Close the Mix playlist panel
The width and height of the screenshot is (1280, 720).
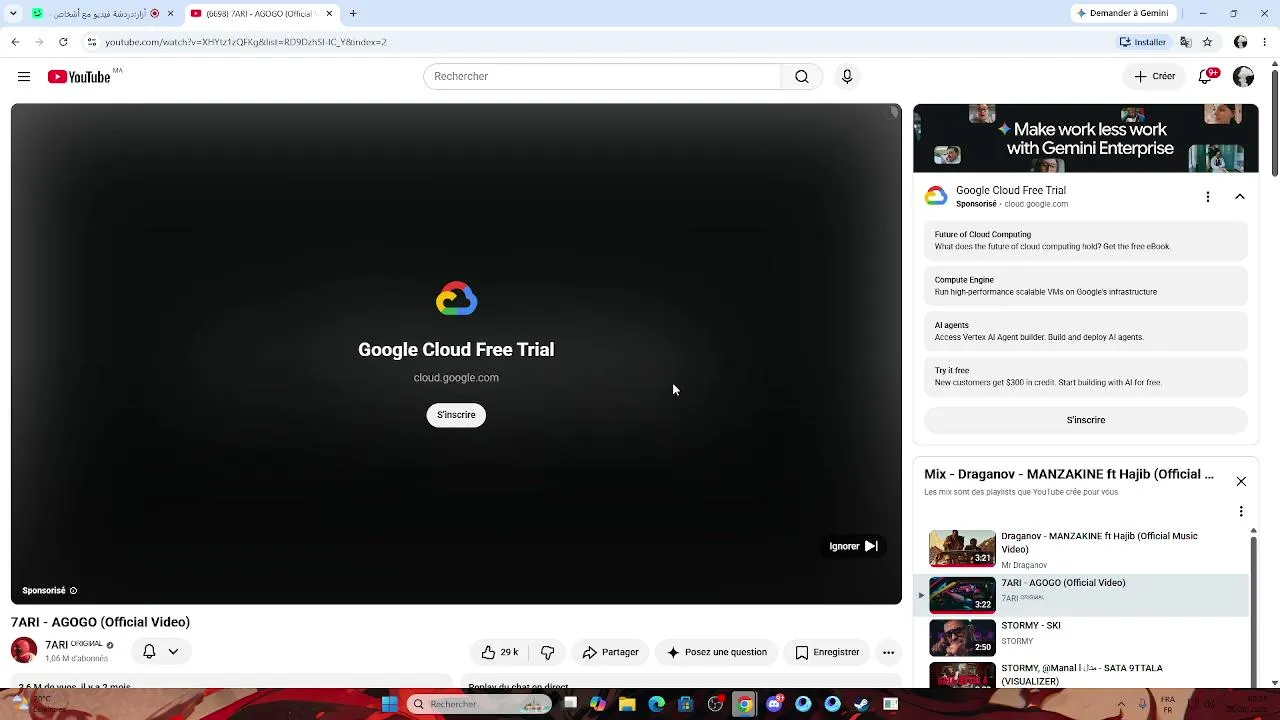[1241, 481]
